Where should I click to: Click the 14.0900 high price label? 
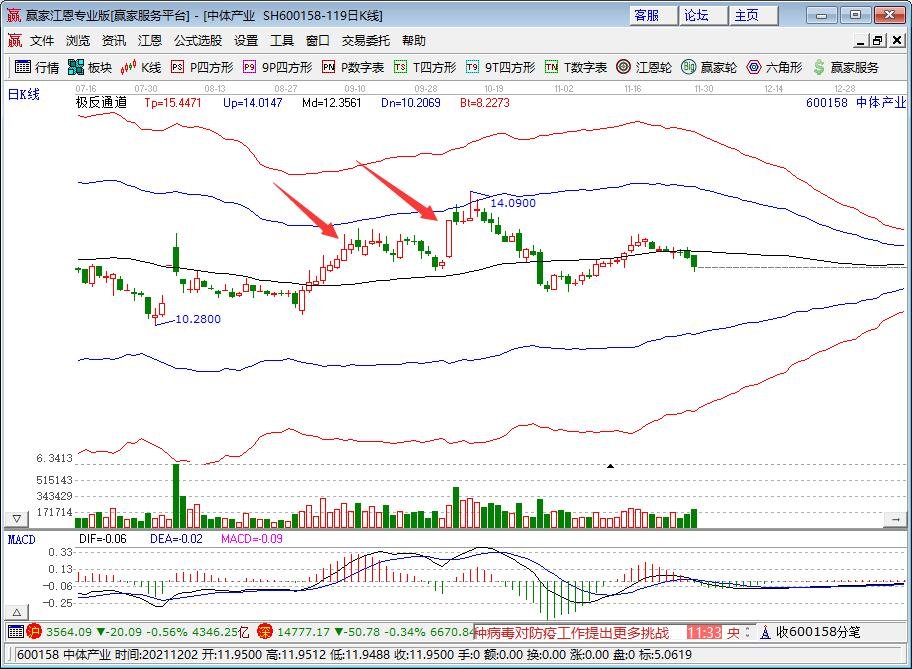pos(513,203)
